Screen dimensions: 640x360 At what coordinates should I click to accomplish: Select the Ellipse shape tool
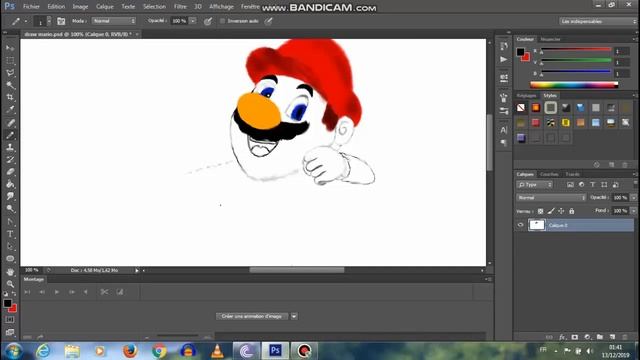[x=10, y=259]
